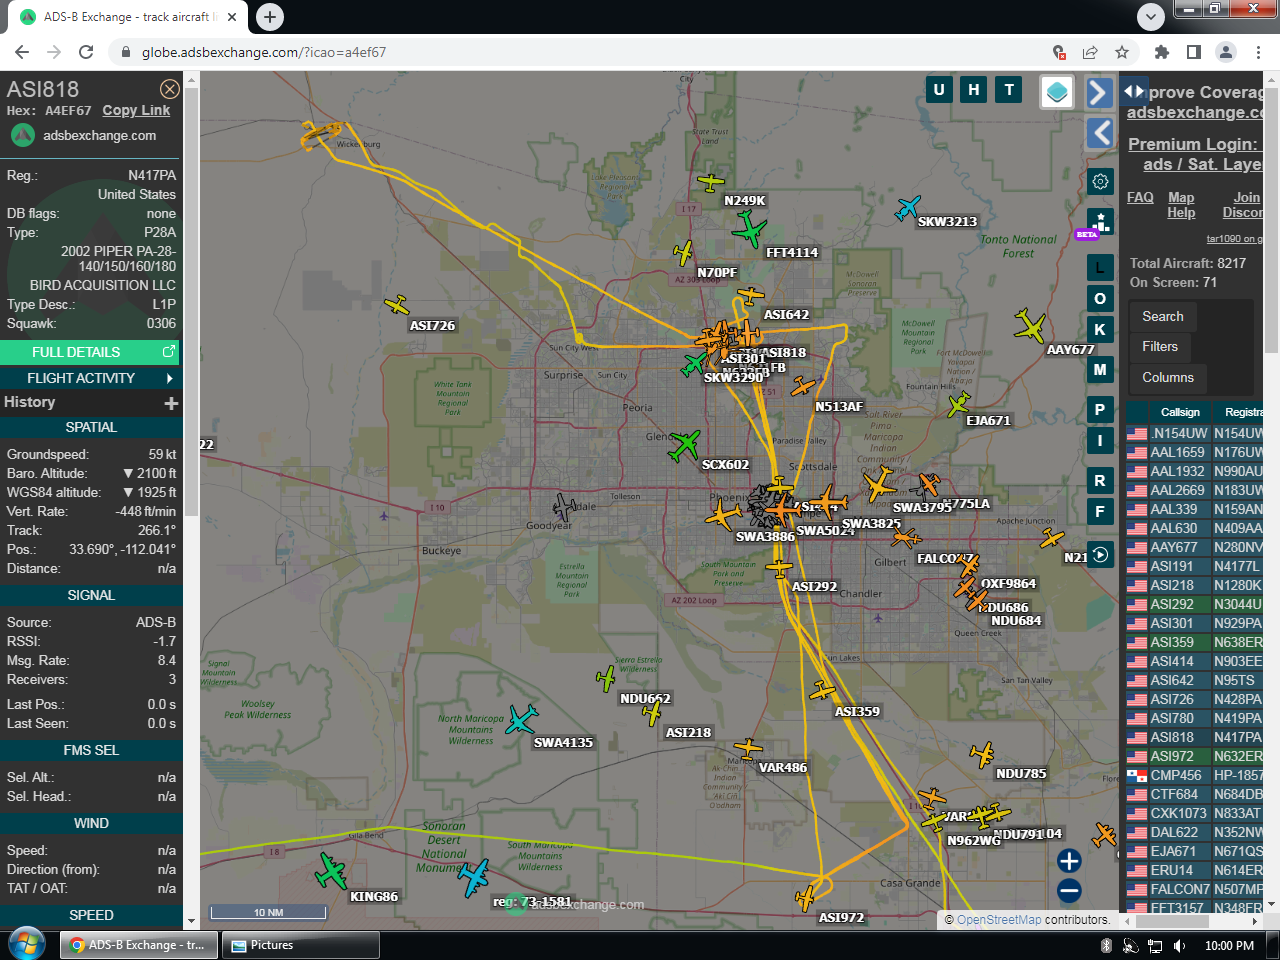Screen dimensions: 1280x960
Task: Toggle the U map button
Action: point(939,90)
